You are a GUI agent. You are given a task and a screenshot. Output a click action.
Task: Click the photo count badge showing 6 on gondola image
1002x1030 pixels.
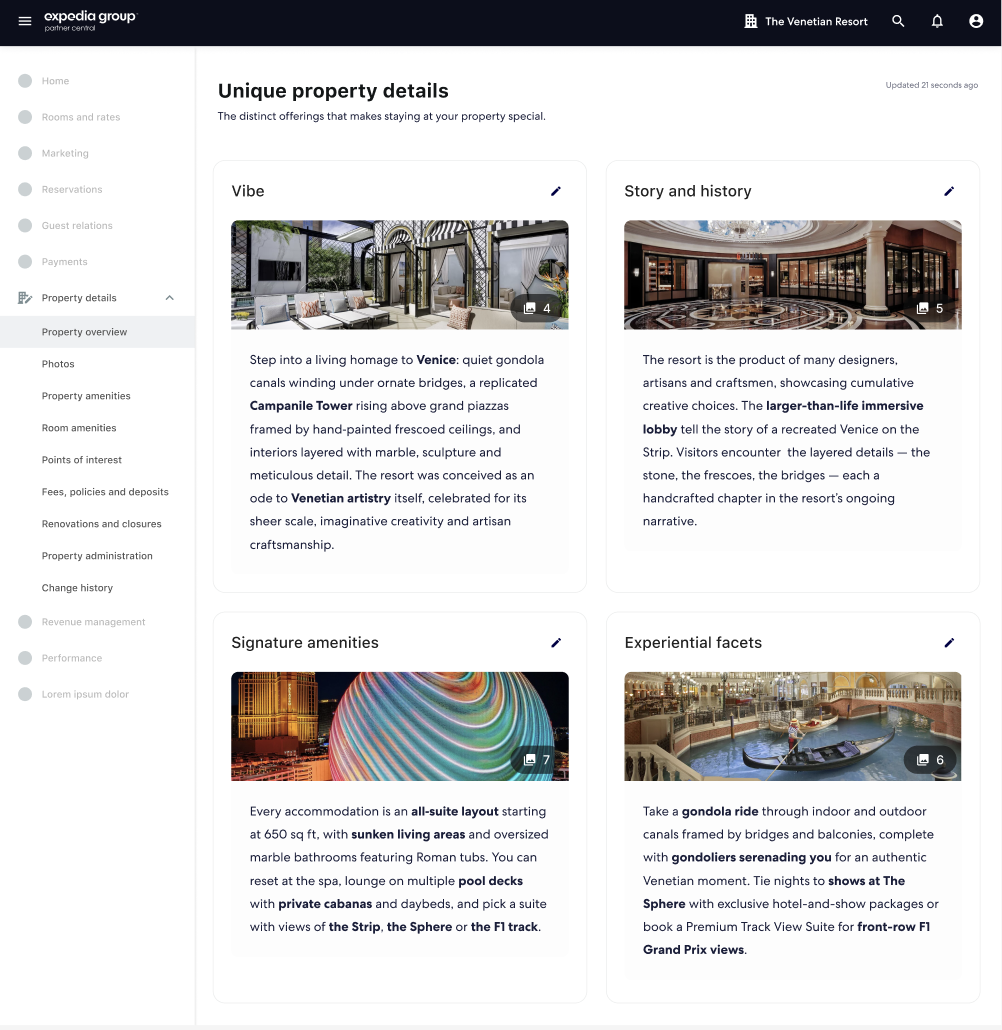(x=930, y=760)
